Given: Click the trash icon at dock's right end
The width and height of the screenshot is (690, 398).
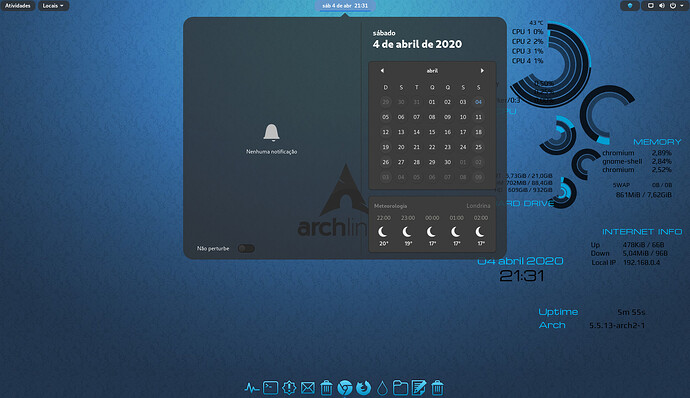Looking at the screenshot, I should tap(437, 388).
